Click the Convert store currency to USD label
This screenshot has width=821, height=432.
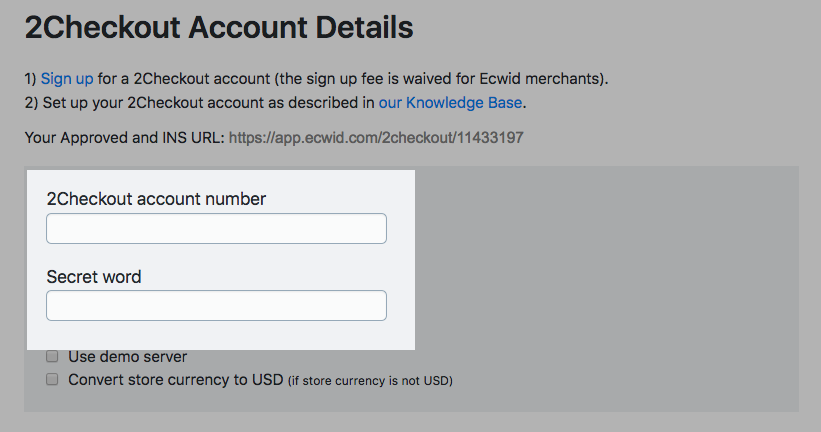point(175,380)
